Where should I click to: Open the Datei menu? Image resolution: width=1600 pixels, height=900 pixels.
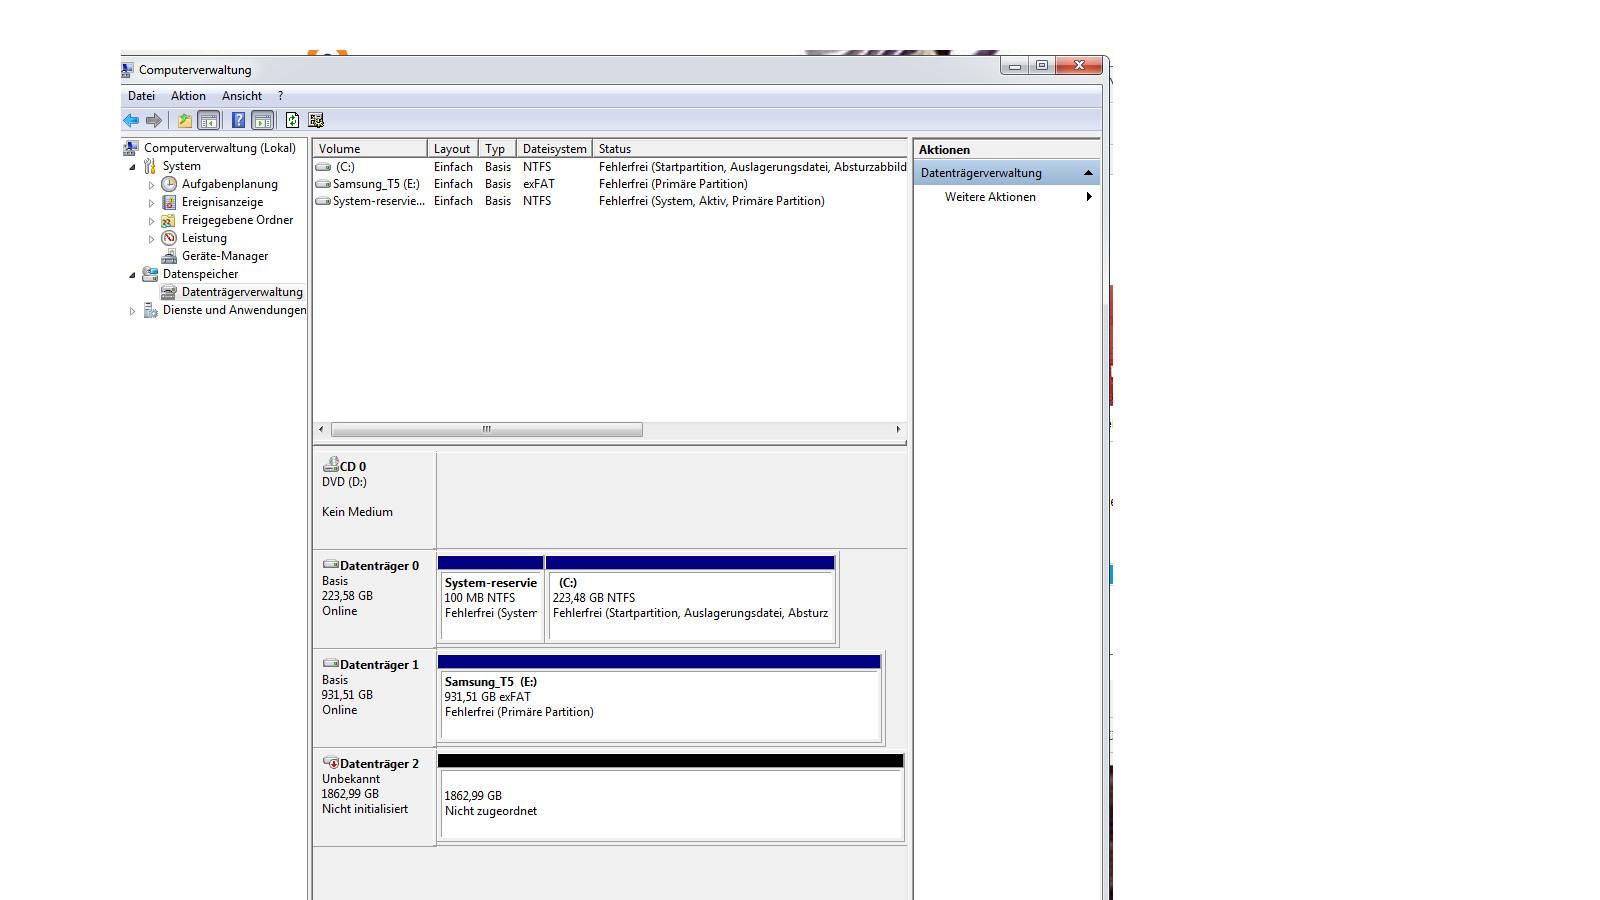(141, 96)
